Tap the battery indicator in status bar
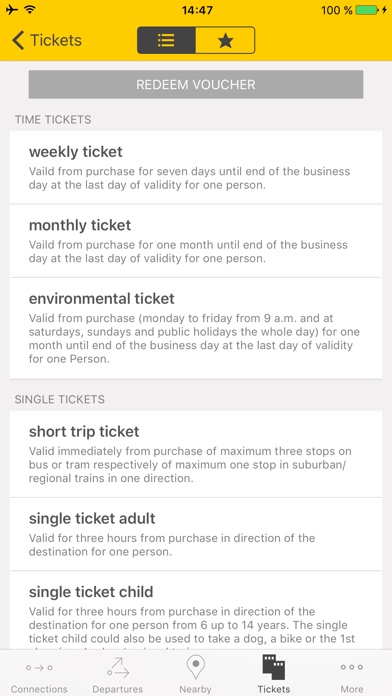392x696 pixels. [368, 10]
